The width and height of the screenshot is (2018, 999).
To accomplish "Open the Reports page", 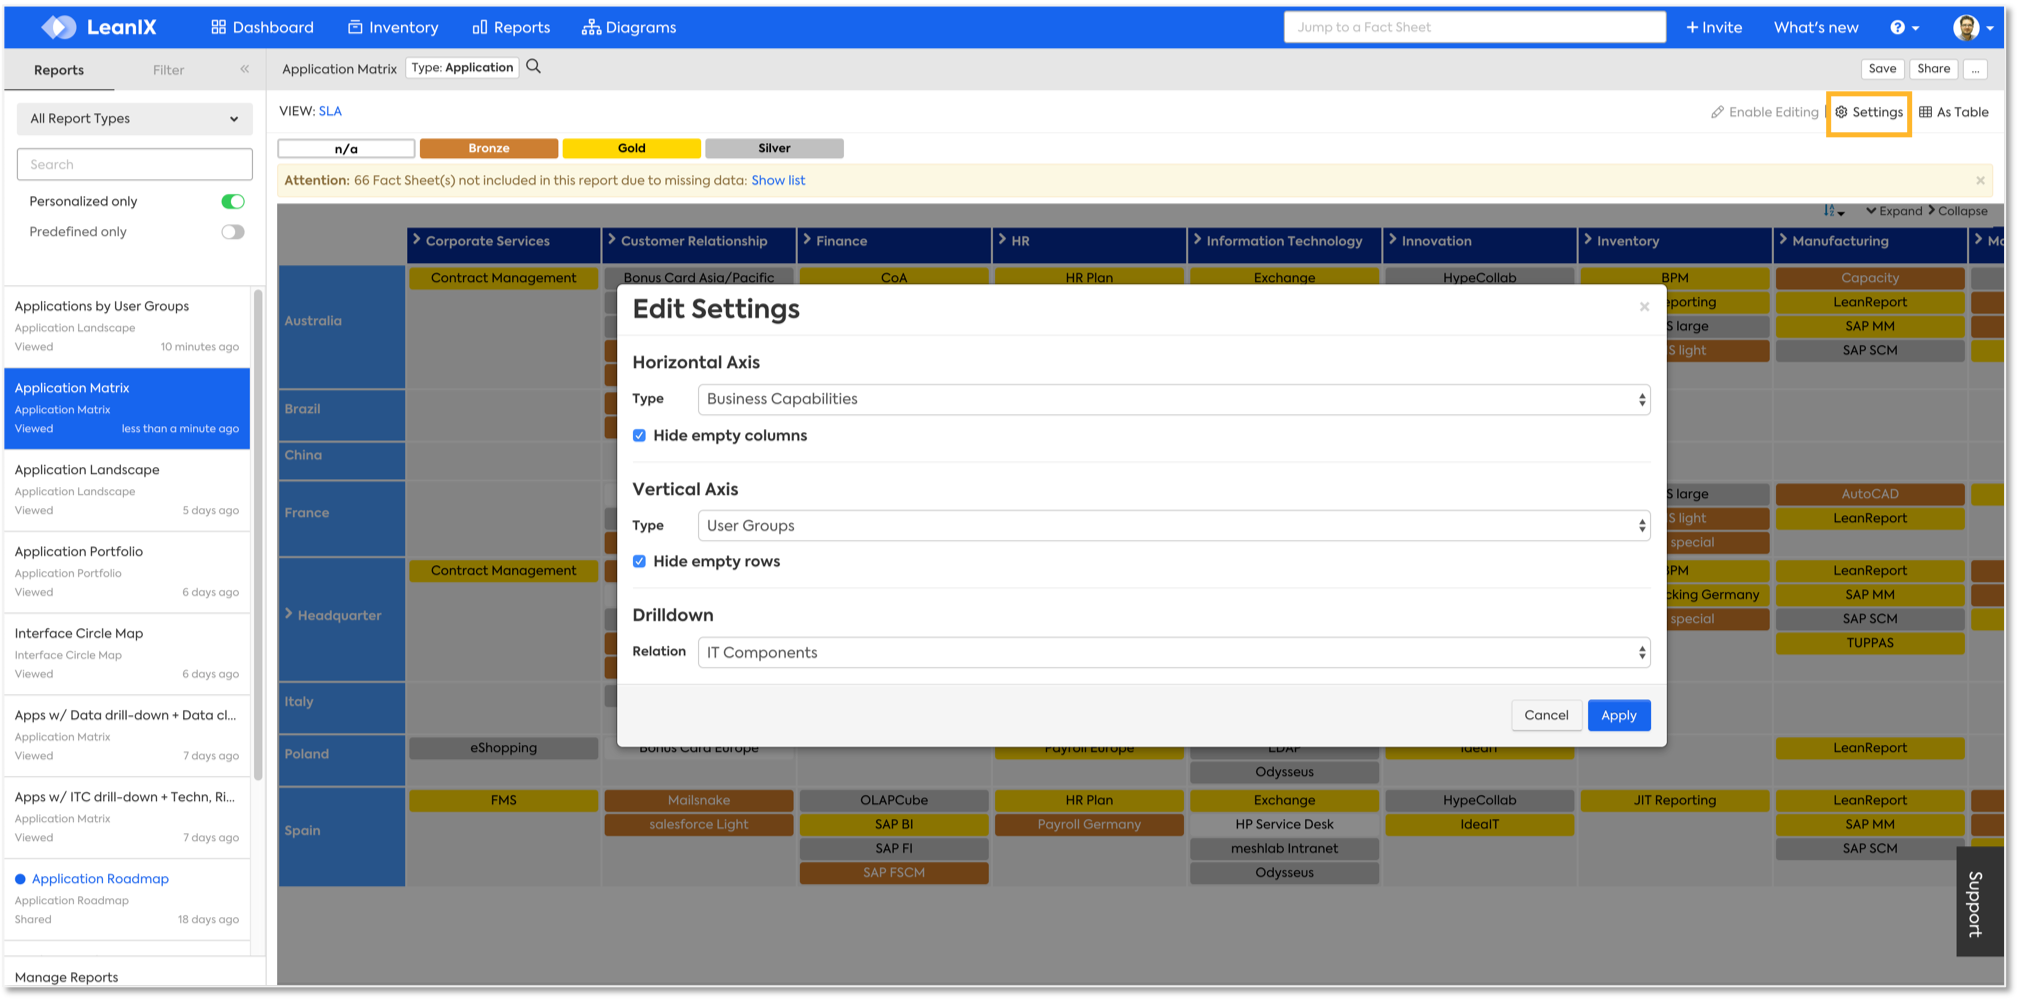I will (x=510, y=27).
